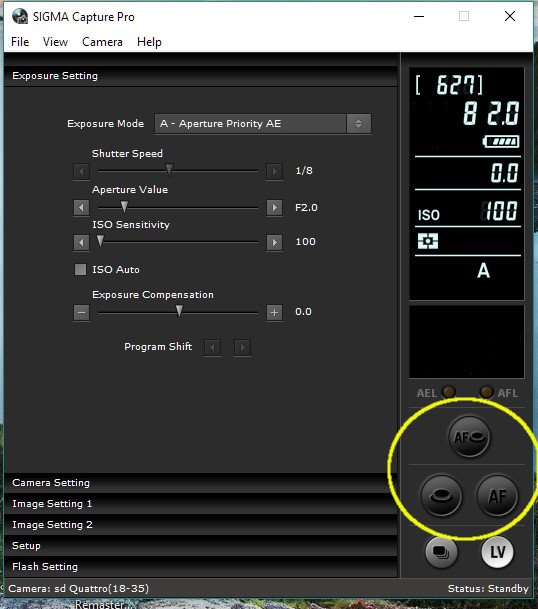Click the Camera: sd Quattro(18-35) status text
Viewport: 538px width, 609px height.
pyautogui.click(x=78, y=588)
